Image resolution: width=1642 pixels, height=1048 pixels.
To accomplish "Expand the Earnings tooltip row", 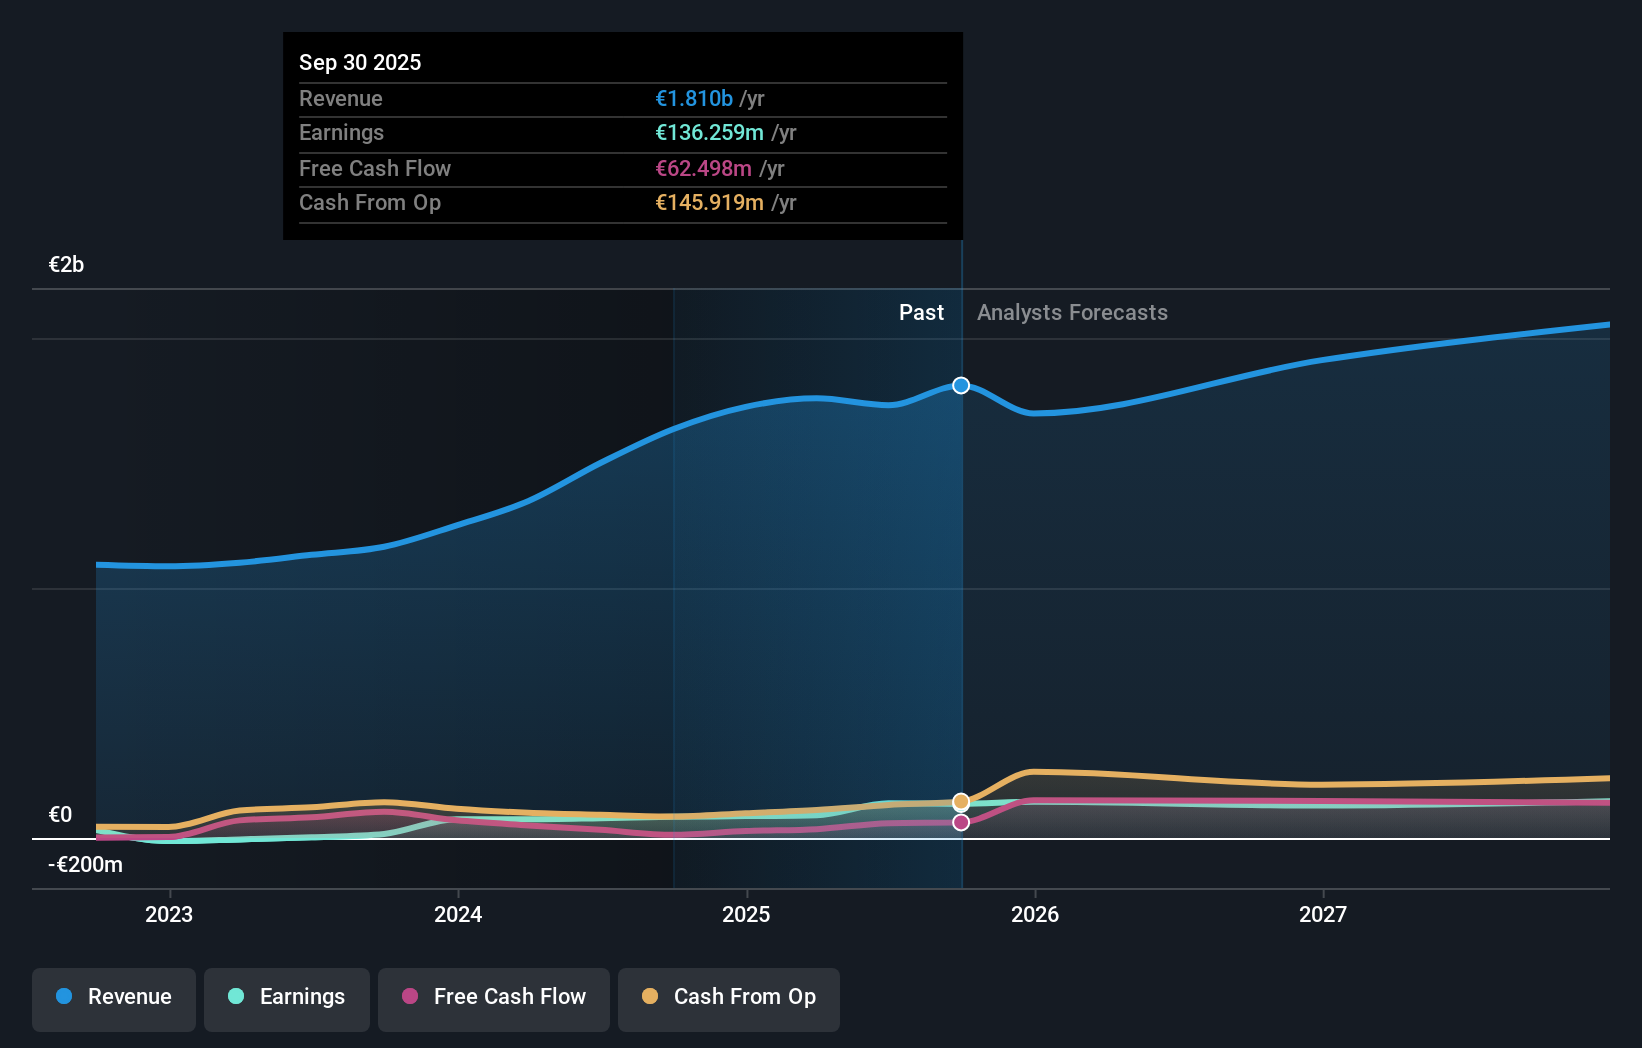I will coord(622,133).
